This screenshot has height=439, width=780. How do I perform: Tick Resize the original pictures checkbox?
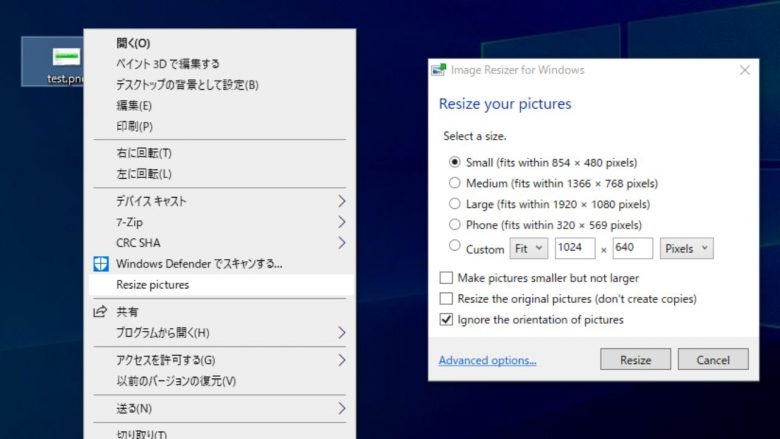[446, 298]
